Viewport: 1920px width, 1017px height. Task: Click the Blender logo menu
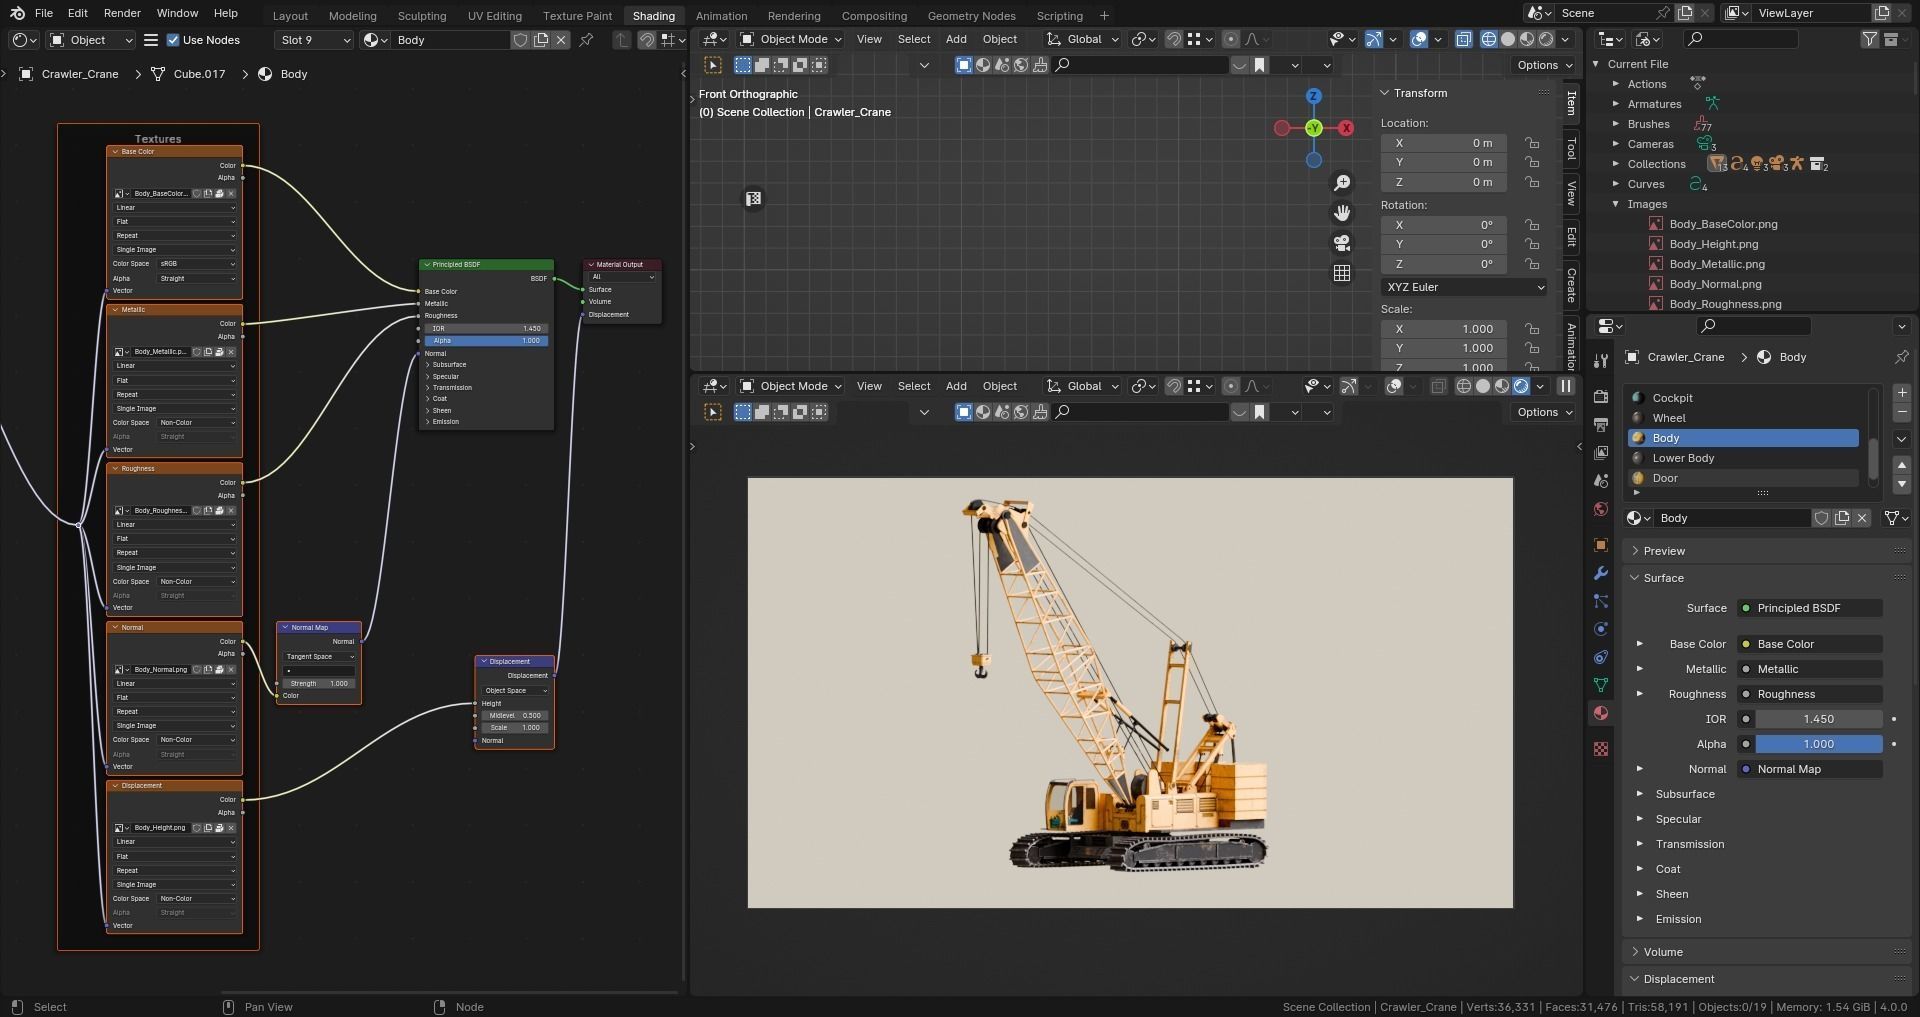tap(17, 13)
